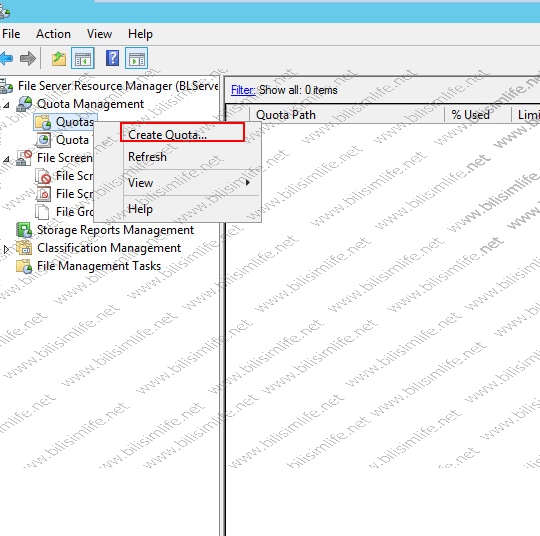Click the blue Help question mark icon
The height and width of the screenshot is (536, 540).
112,58
